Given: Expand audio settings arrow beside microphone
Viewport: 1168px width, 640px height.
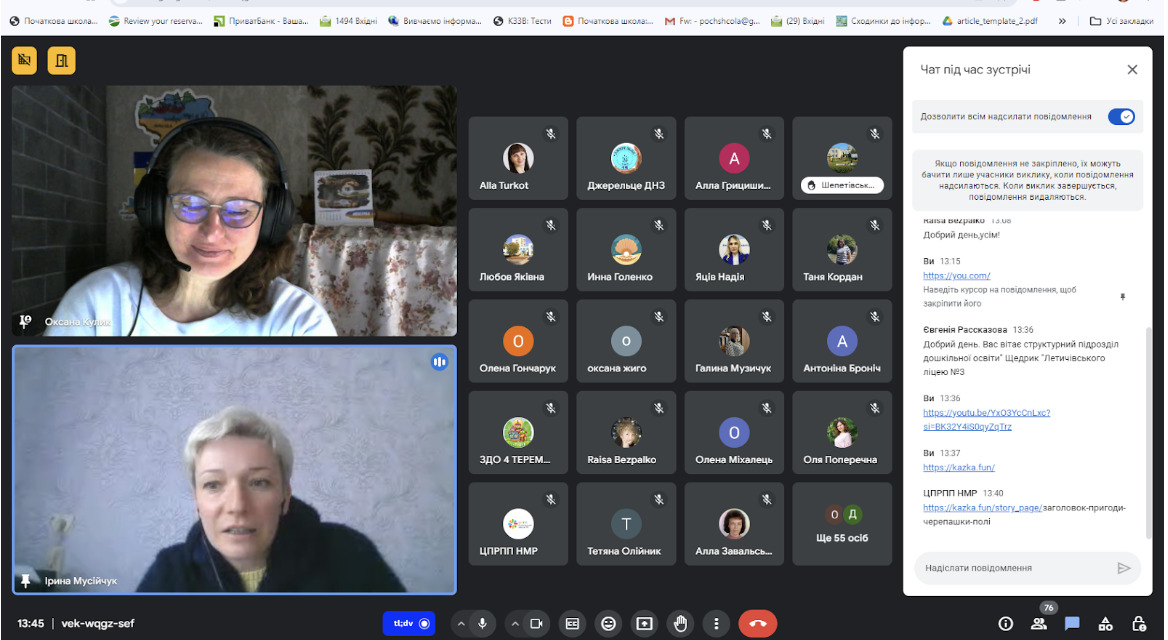Looking at the screenshot, I should 461,624.
